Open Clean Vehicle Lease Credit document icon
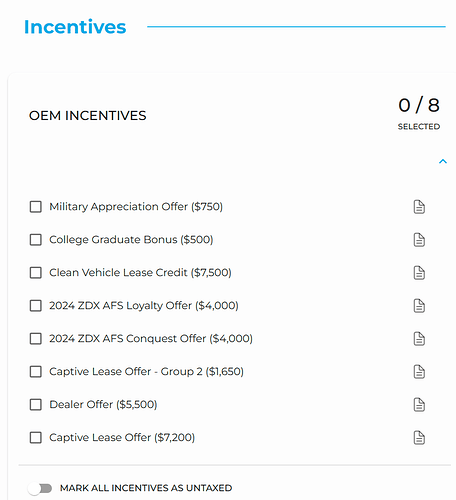Image resolution: width=456 pixels, height=500 pixels. pyautogui.click(x=419, y=273)
